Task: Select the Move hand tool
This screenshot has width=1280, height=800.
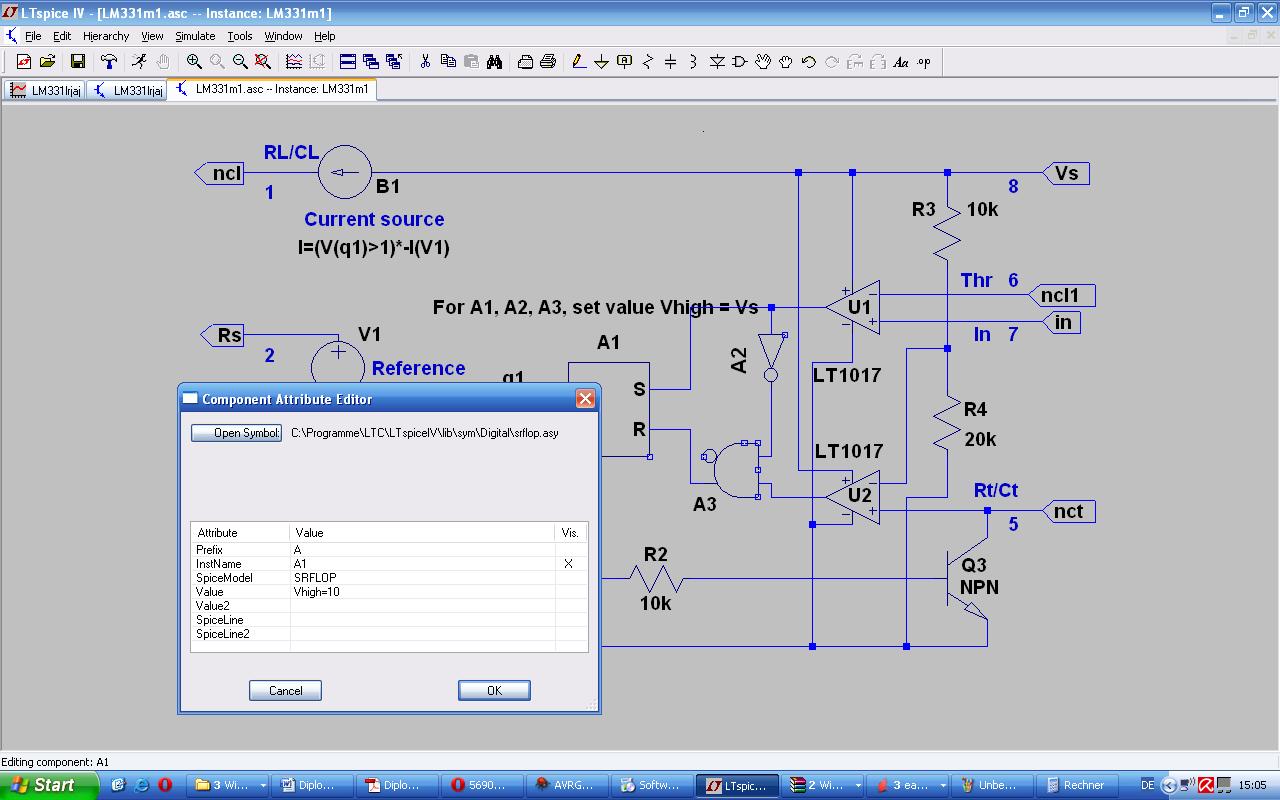Action: [763, 62]
